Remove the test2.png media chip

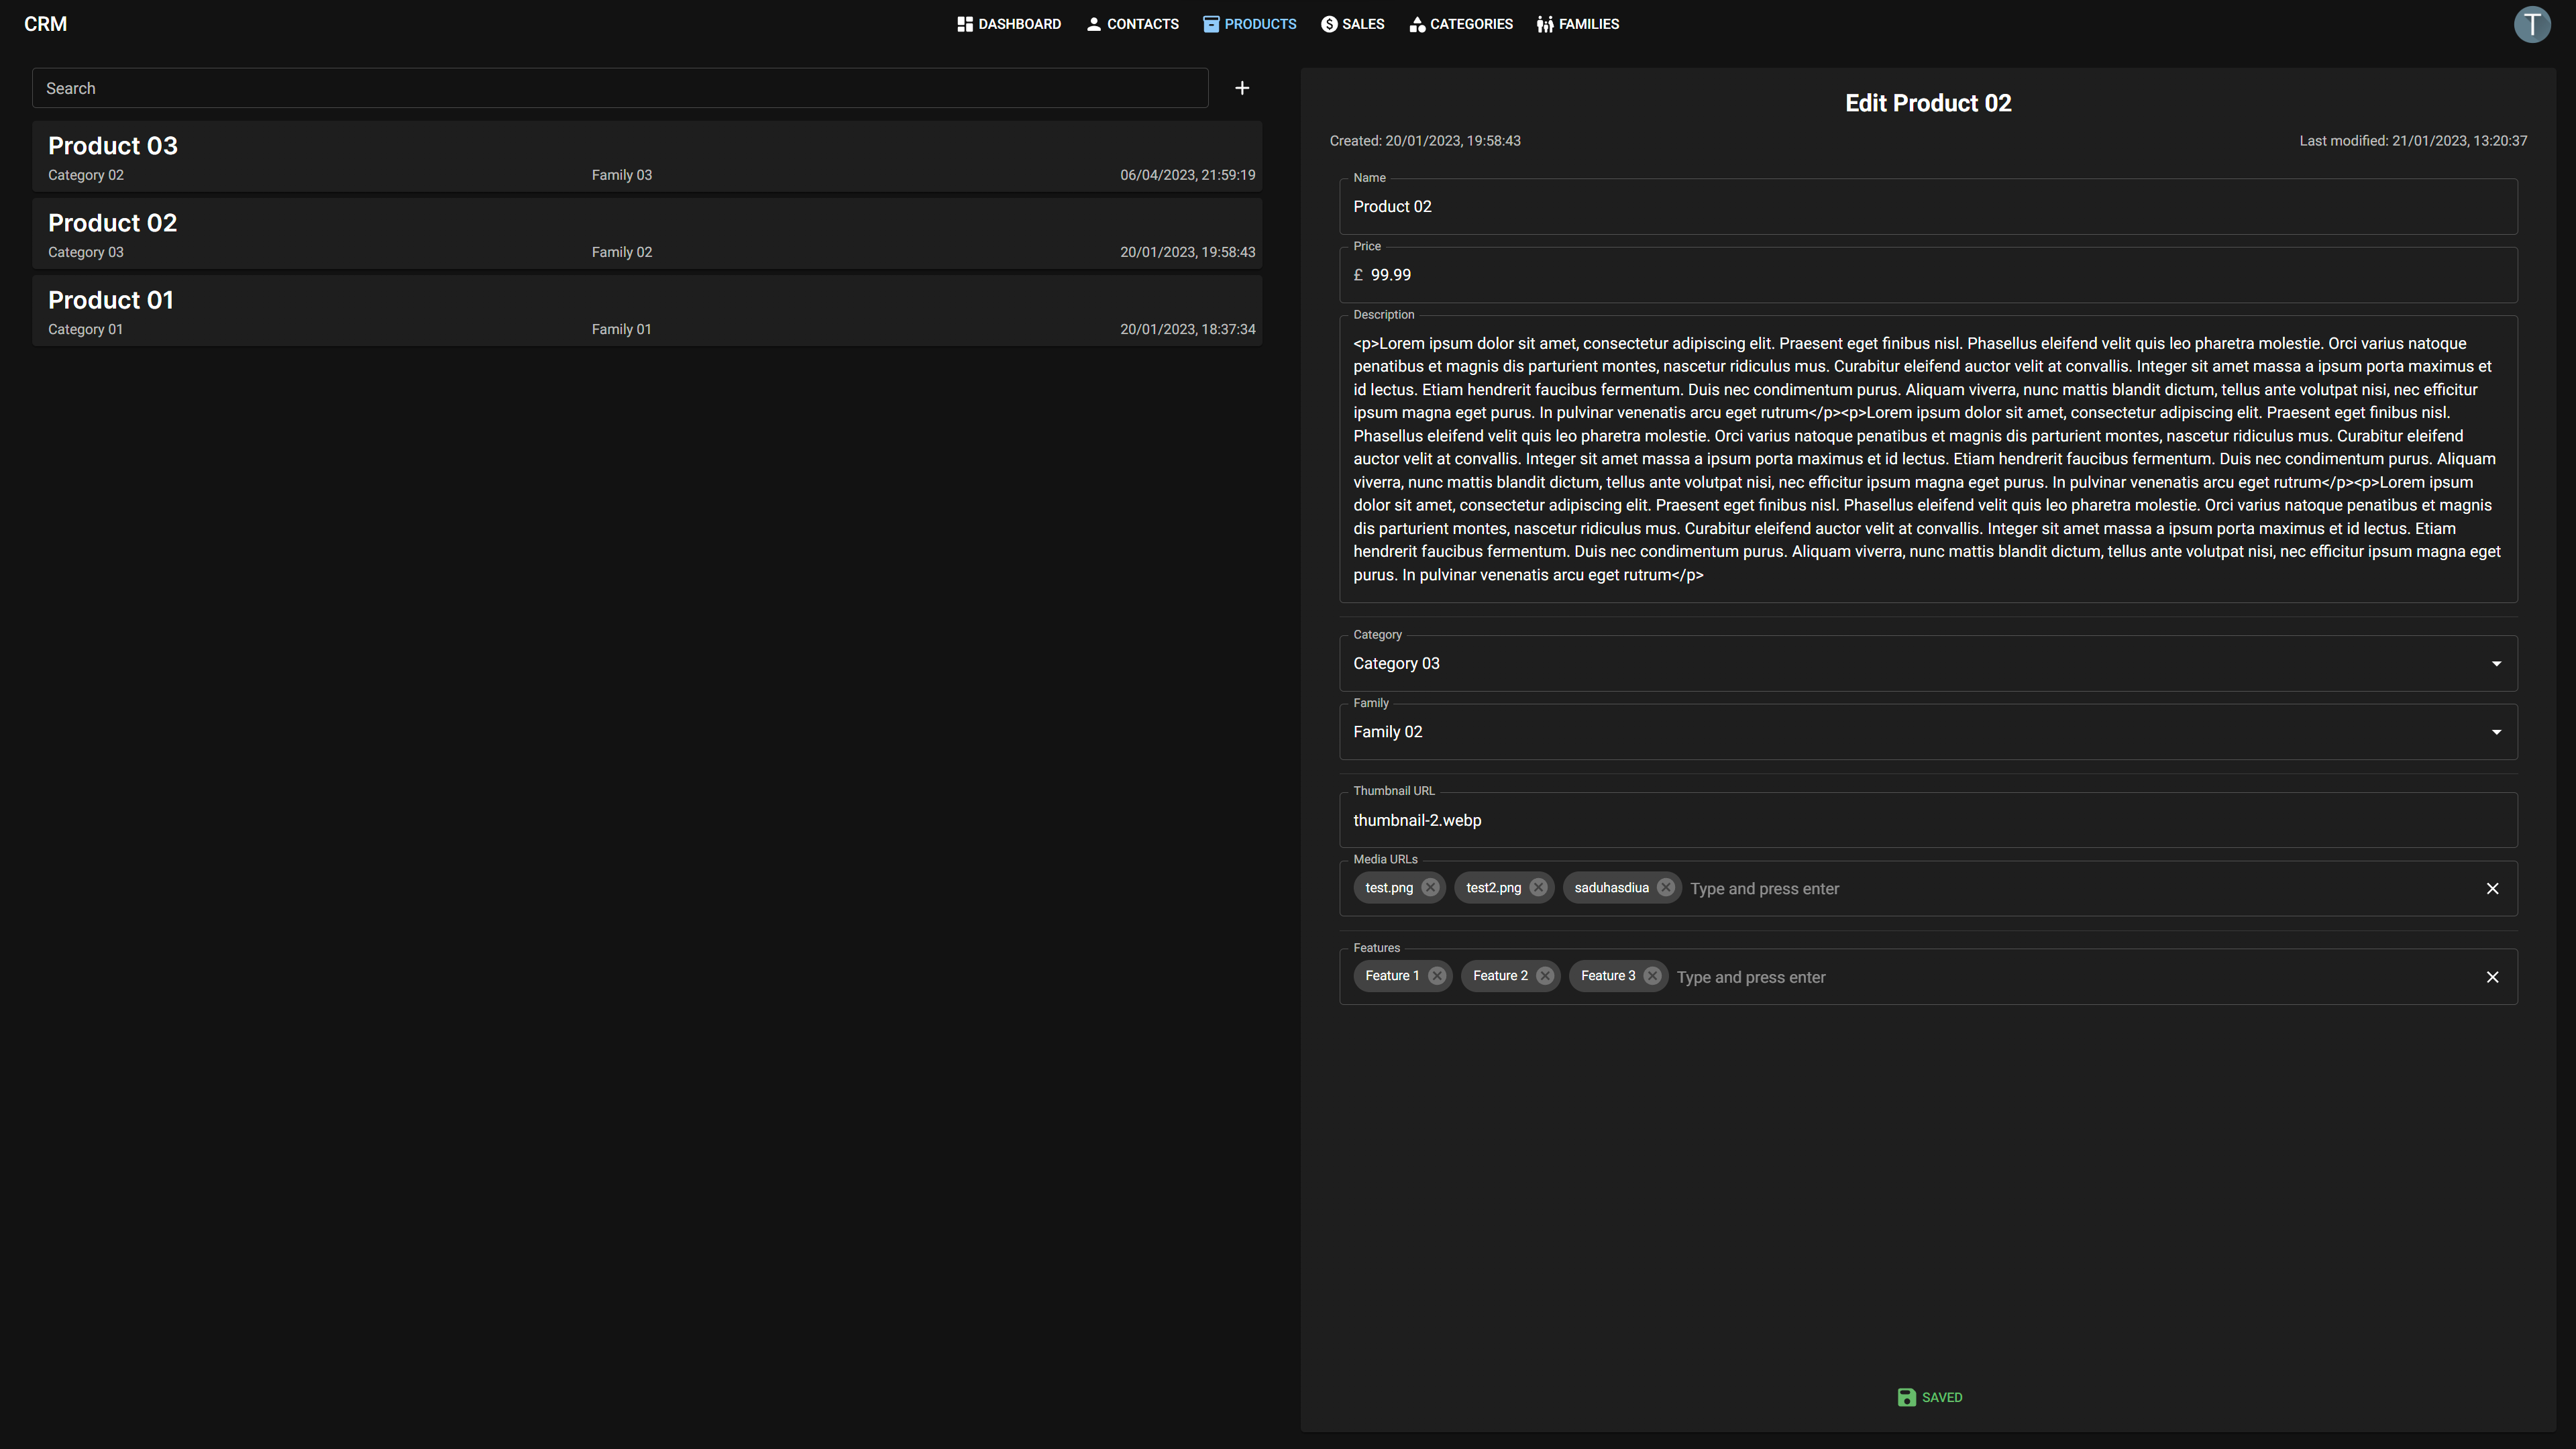(x=1538, y=887)
